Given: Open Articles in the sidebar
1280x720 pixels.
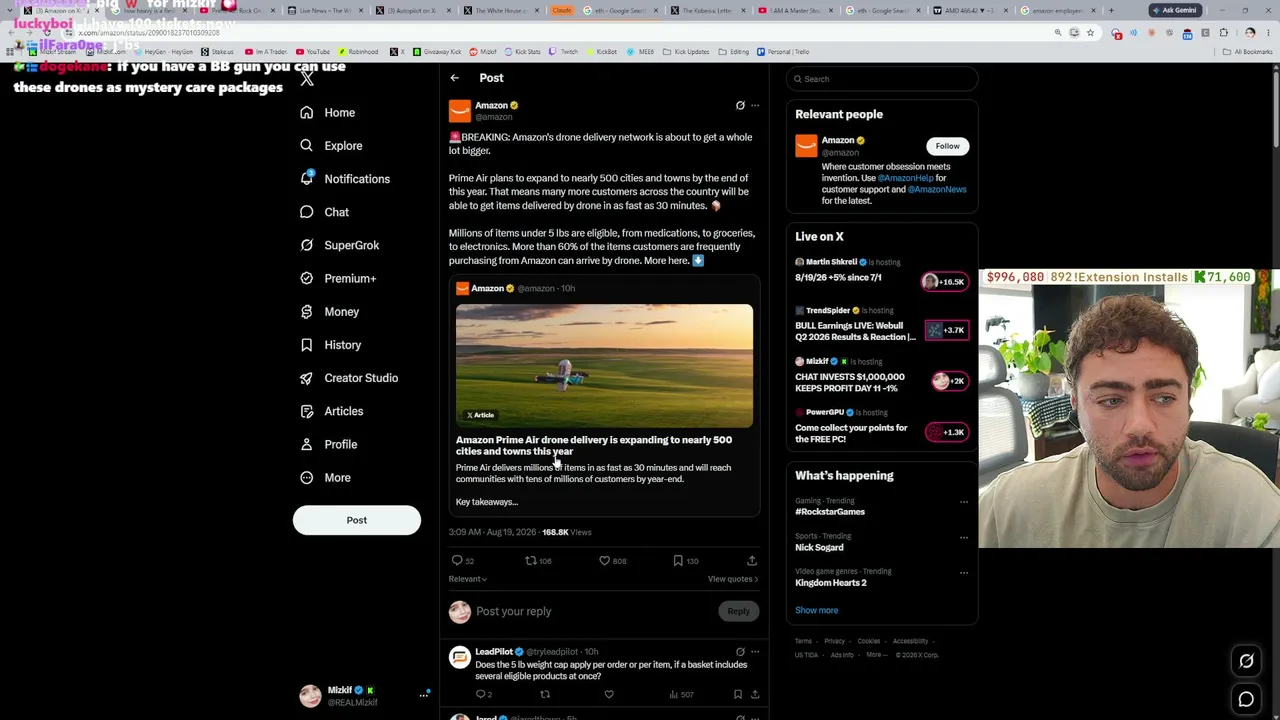Looking at the screenshot, I should tap(332, 411).
